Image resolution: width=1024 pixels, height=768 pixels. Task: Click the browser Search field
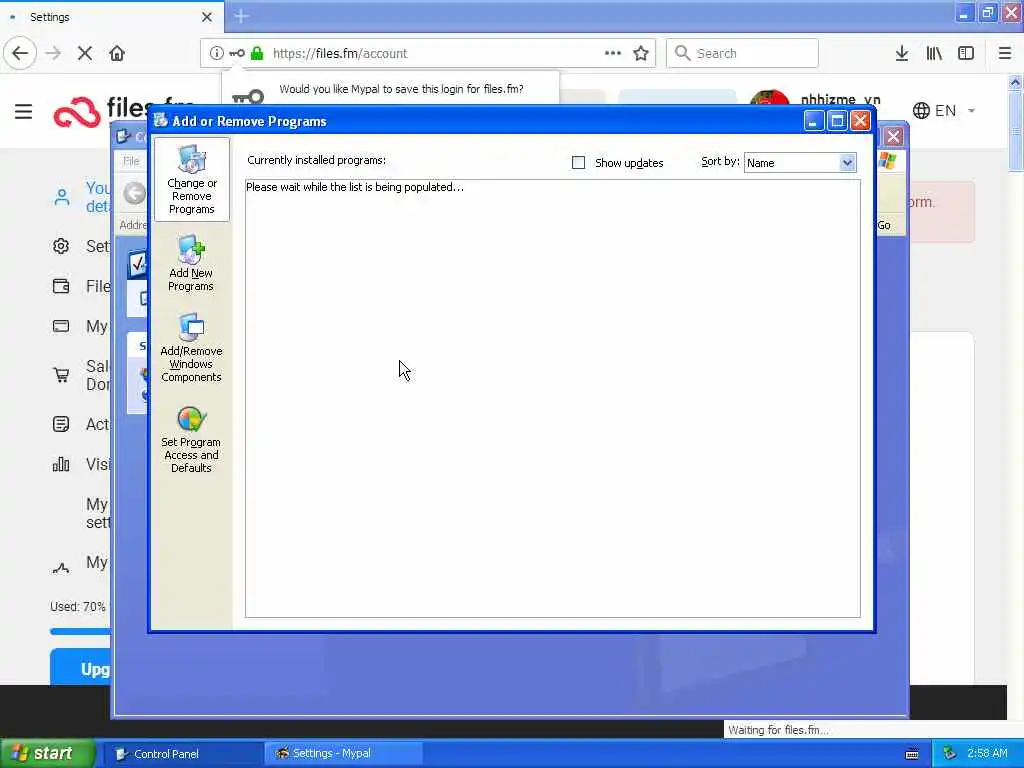click(x=742, y=54)
